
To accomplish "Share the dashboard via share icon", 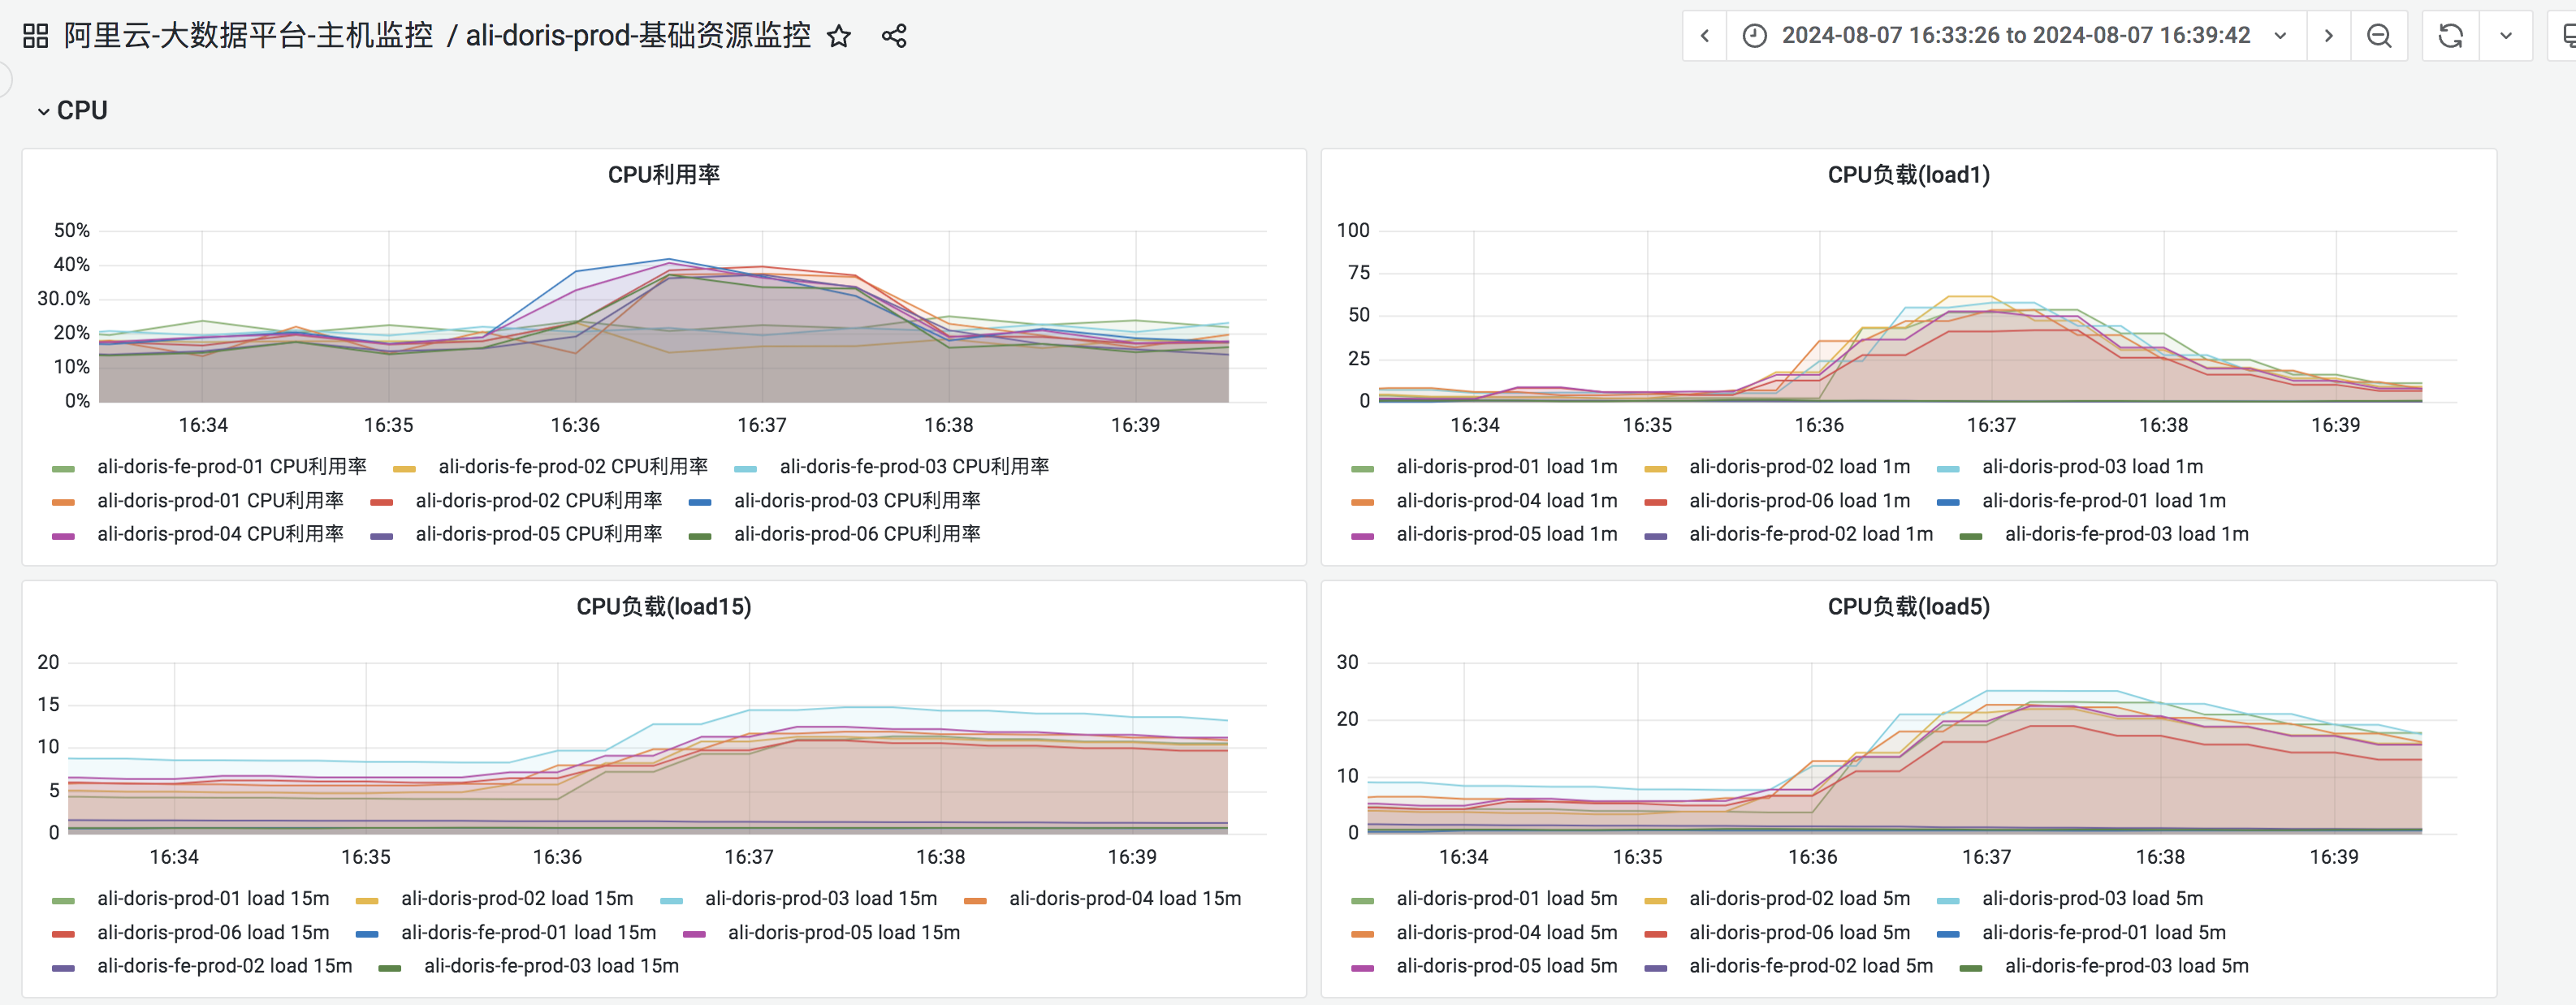I will (894, 36).
